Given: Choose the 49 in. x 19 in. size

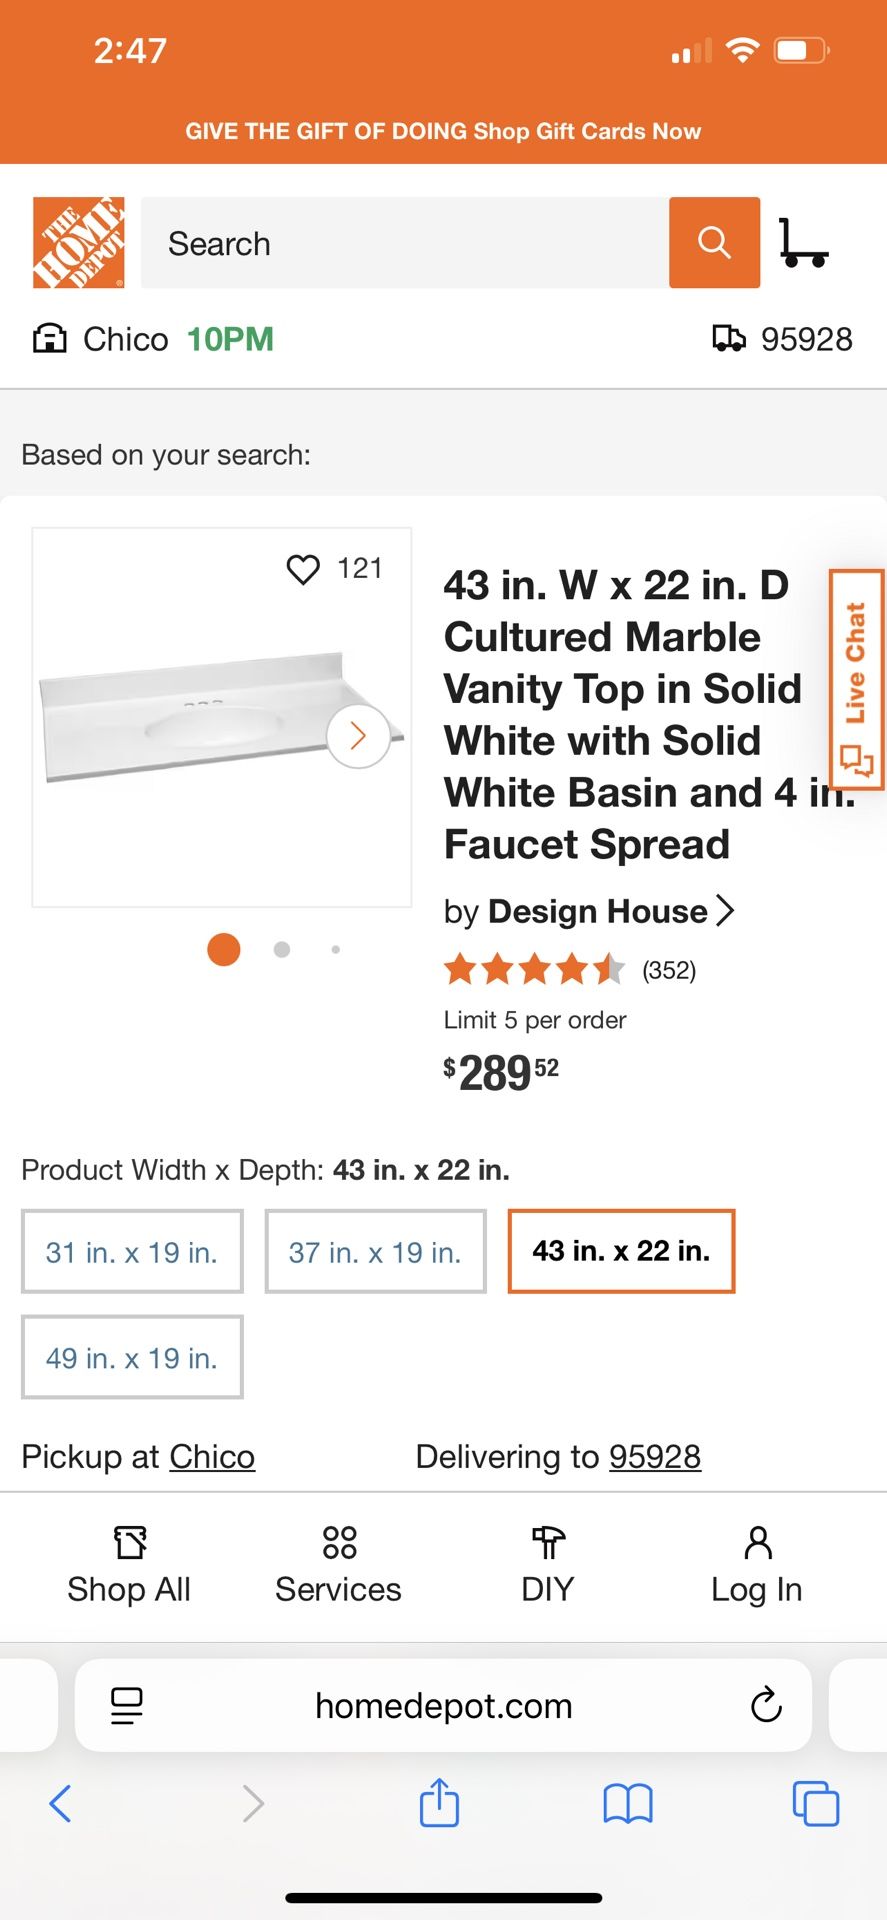Looking at the screenshot, I should tap(132, 1357).
